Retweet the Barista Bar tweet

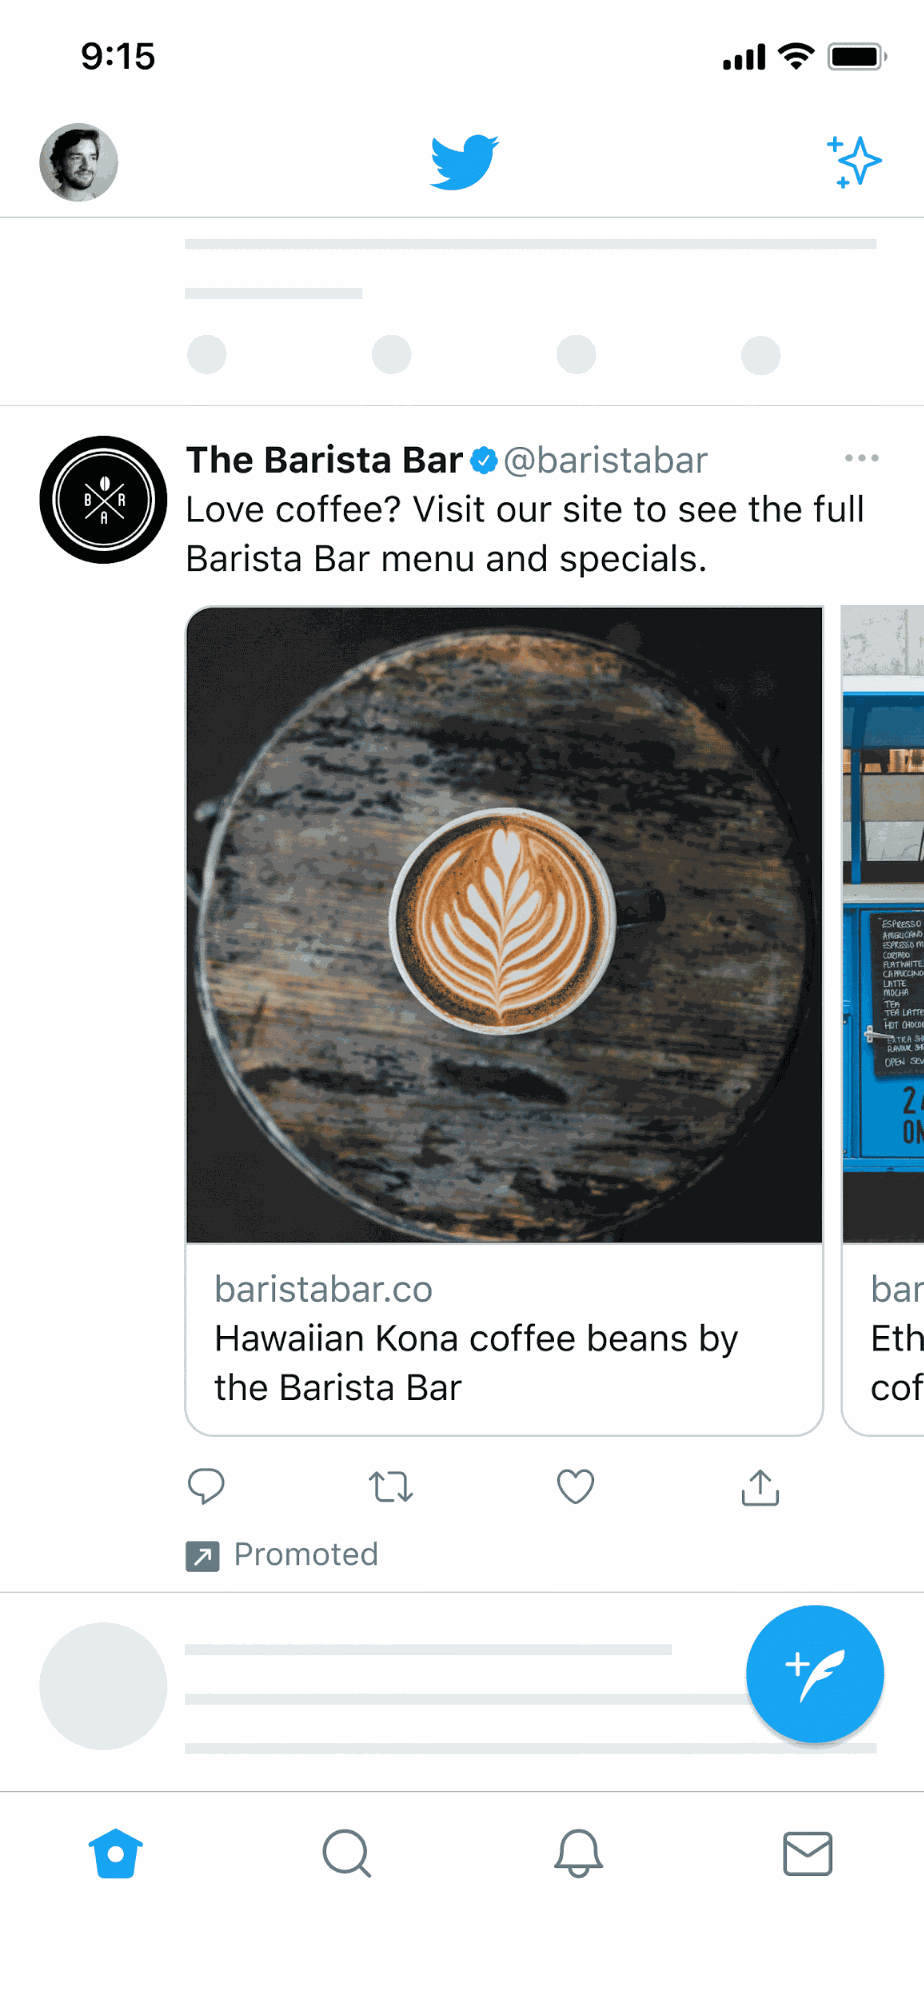tap(391, 1487)
